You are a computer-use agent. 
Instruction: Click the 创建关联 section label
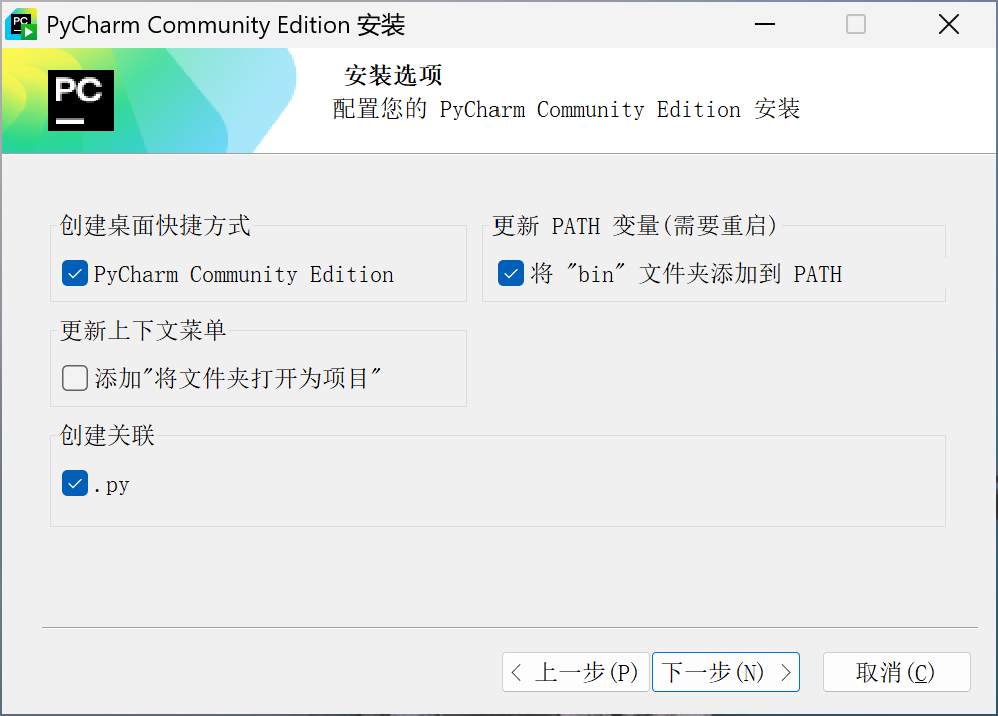[x=105, y=435]
